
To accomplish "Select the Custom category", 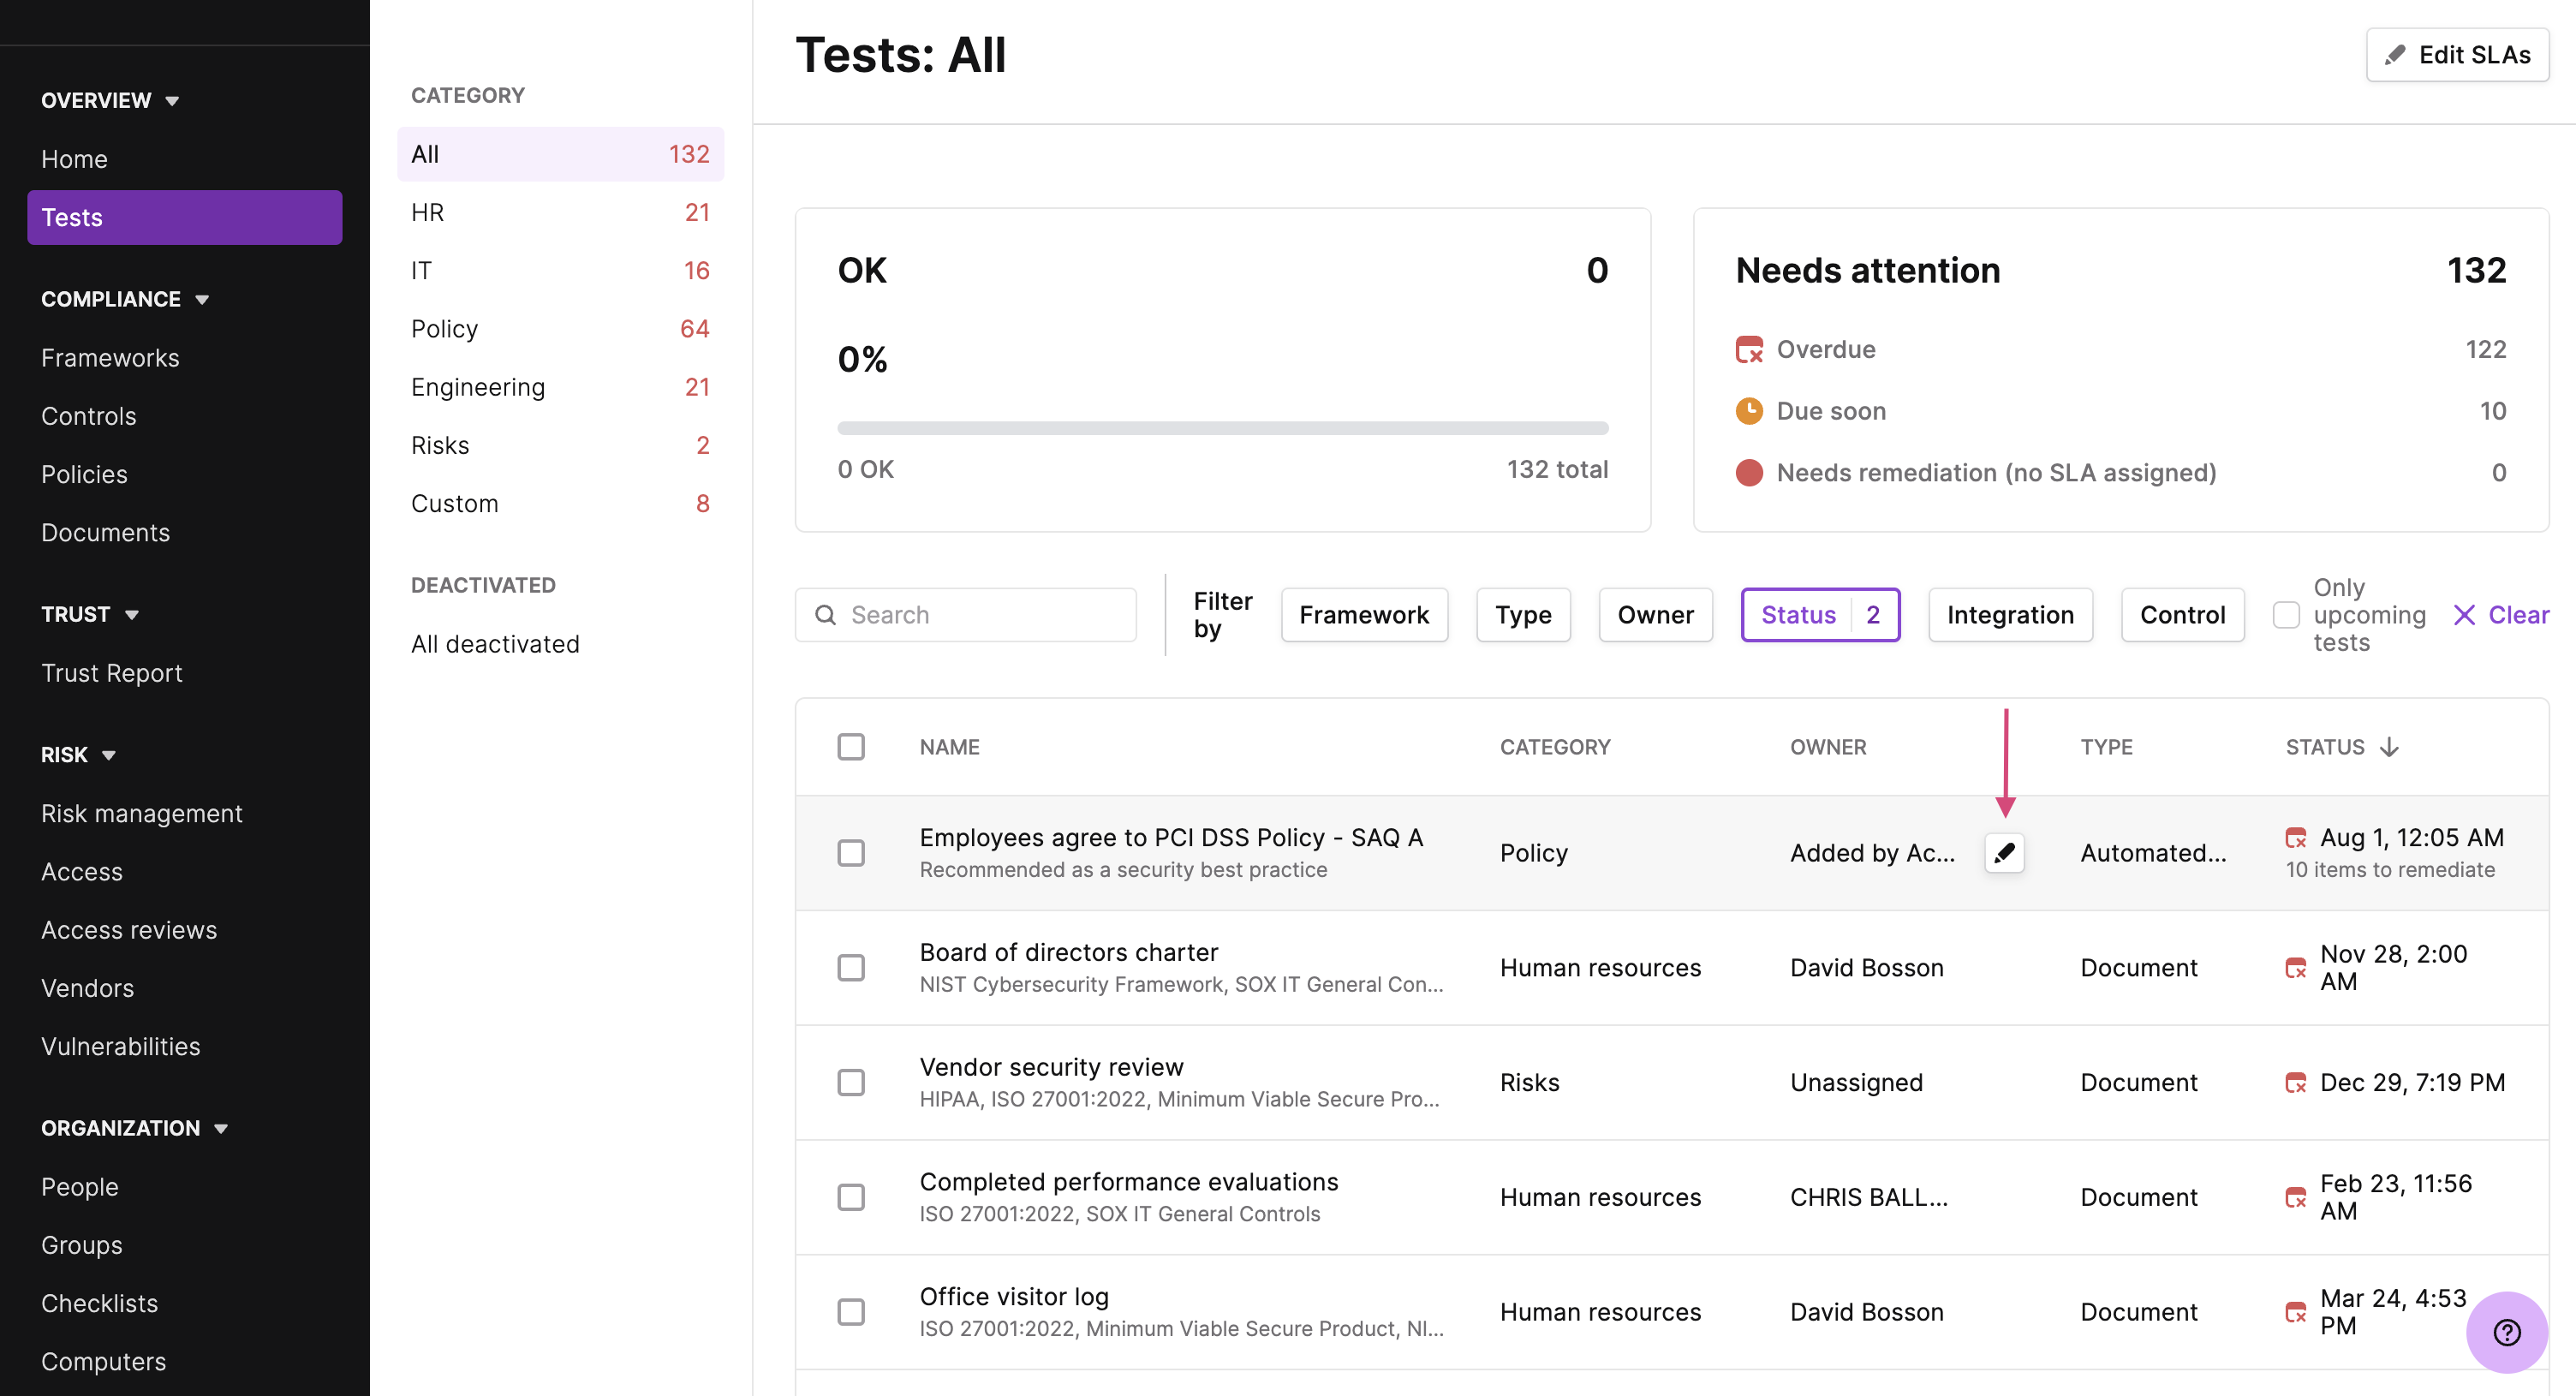I will pos(560,503).
